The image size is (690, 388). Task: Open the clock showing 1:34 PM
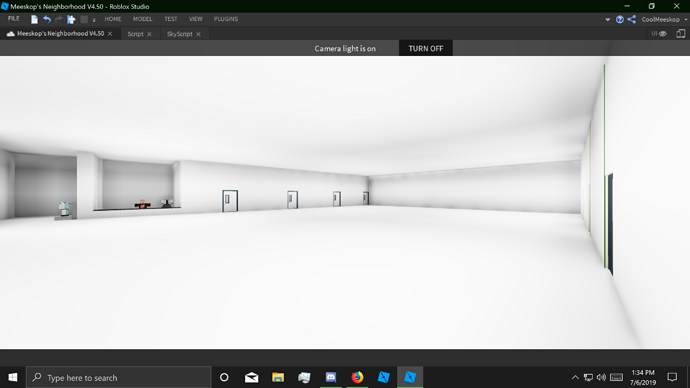[x=642, y=377]
